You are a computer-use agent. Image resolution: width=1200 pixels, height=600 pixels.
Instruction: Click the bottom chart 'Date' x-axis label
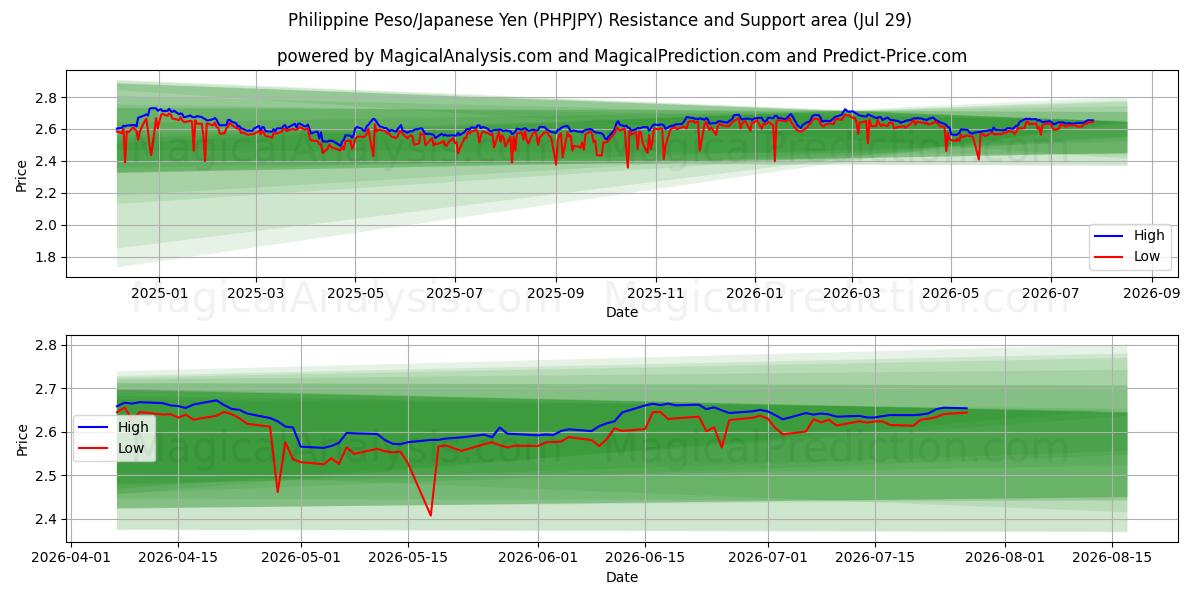click(622, 578)
